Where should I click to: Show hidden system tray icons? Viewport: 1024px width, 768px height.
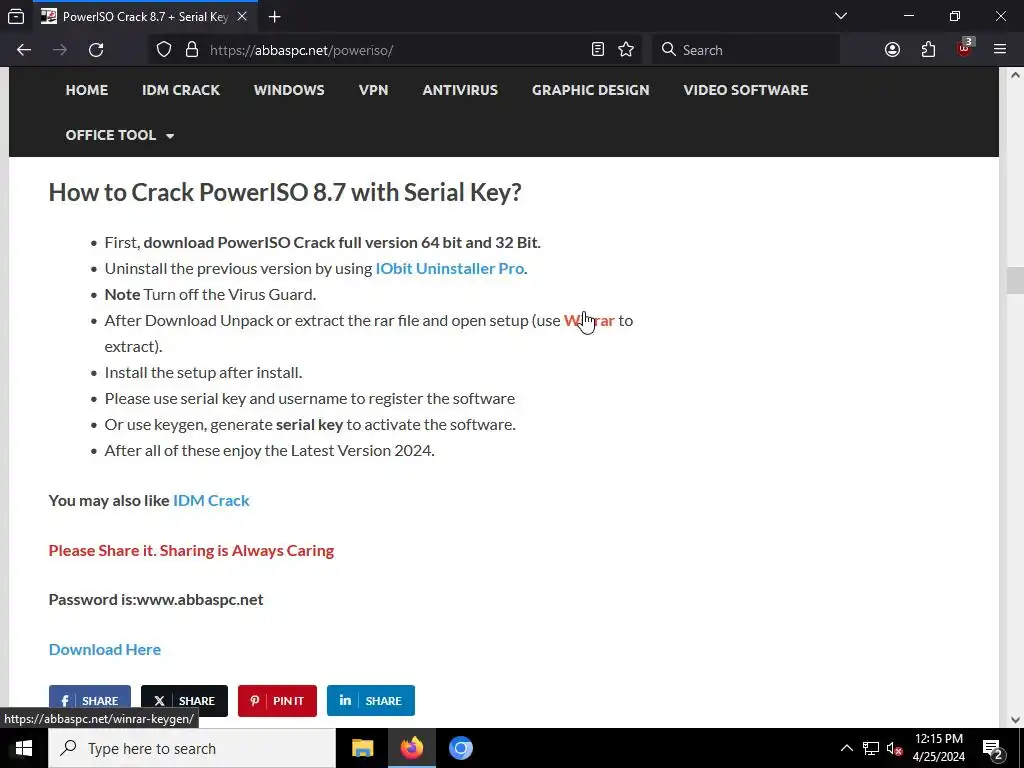tap(846, 748)
